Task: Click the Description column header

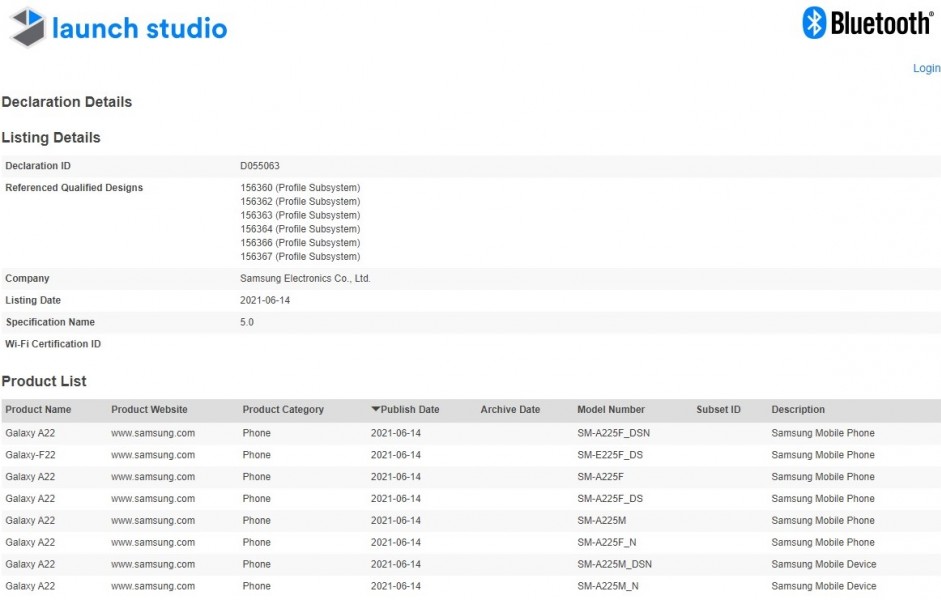Action: [798, 410]
